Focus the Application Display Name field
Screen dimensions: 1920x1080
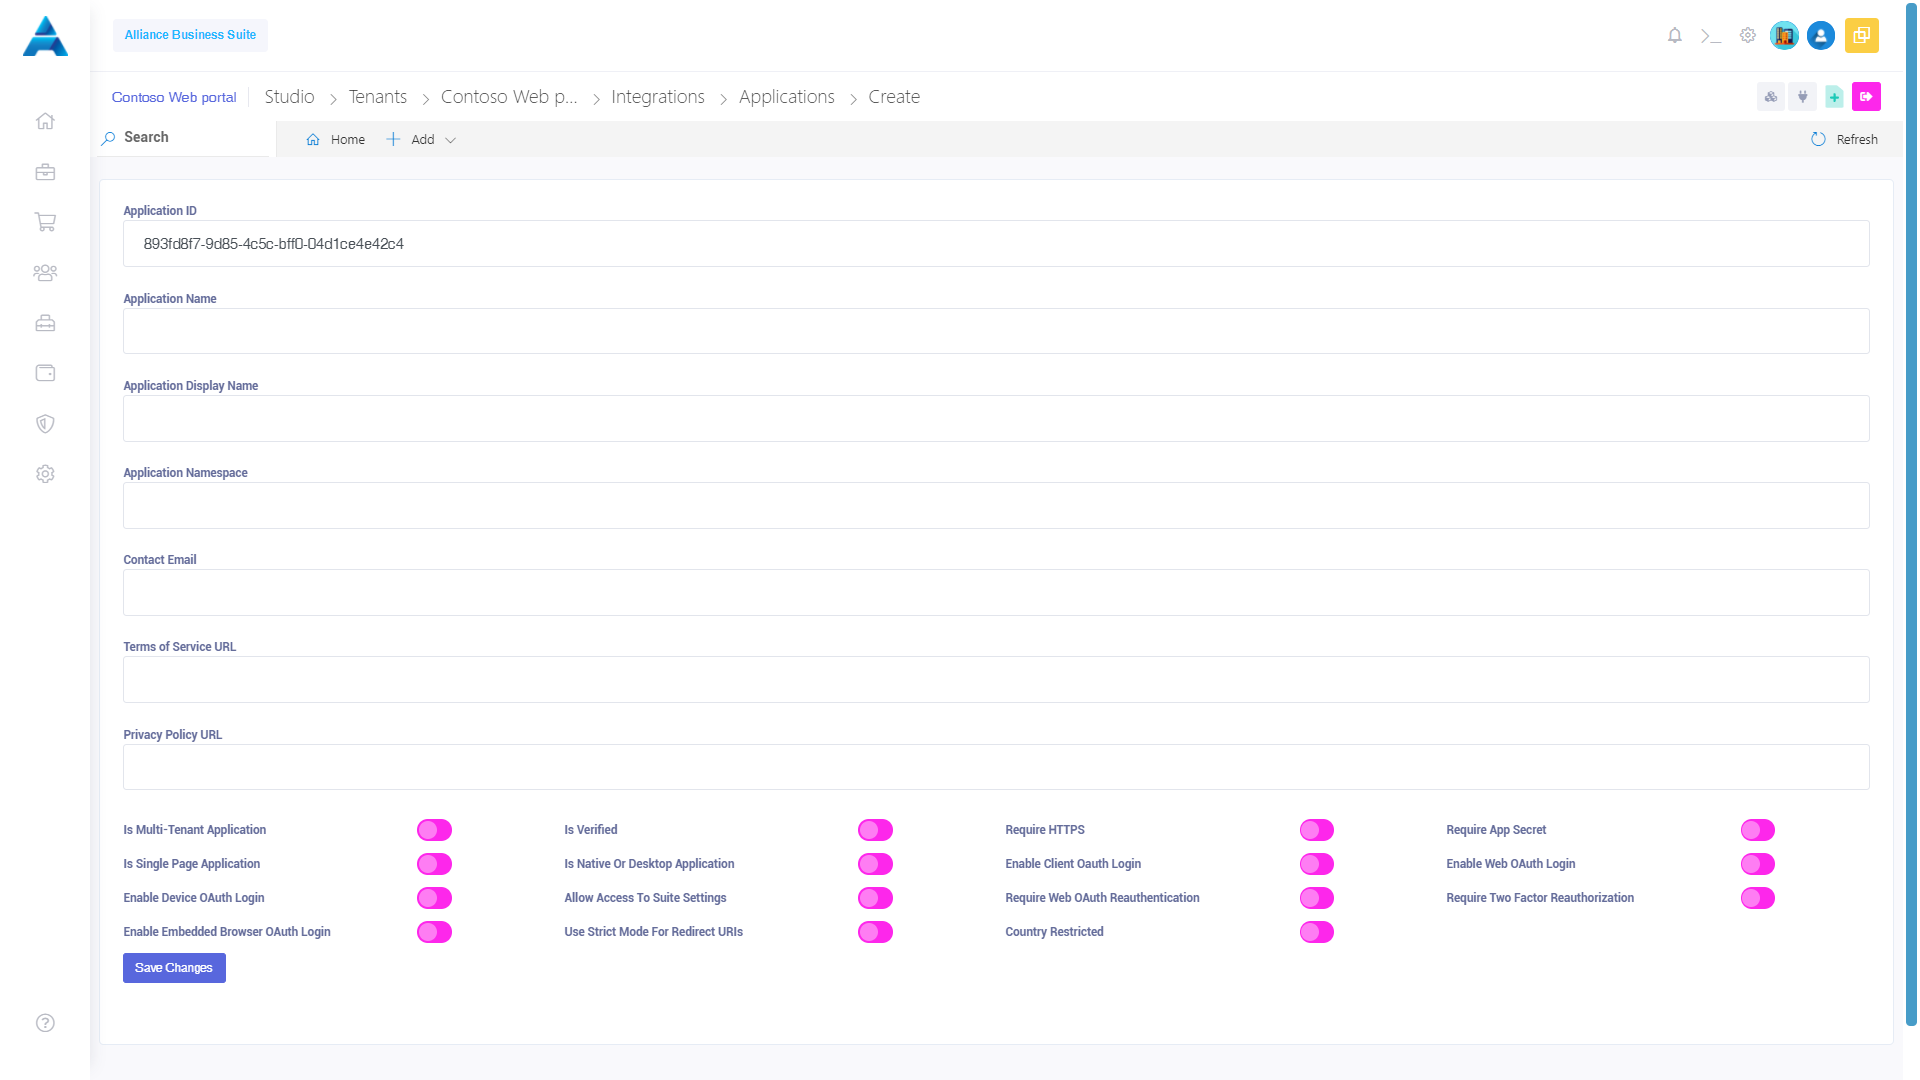pos(996,418)
